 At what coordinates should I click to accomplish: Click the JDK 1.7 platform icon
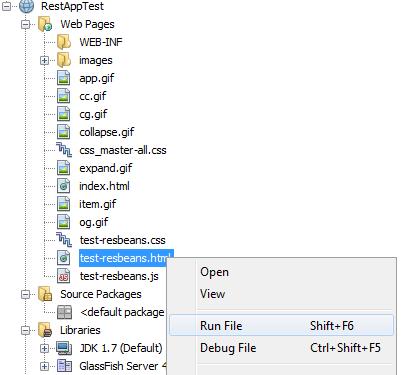[64, 348]
